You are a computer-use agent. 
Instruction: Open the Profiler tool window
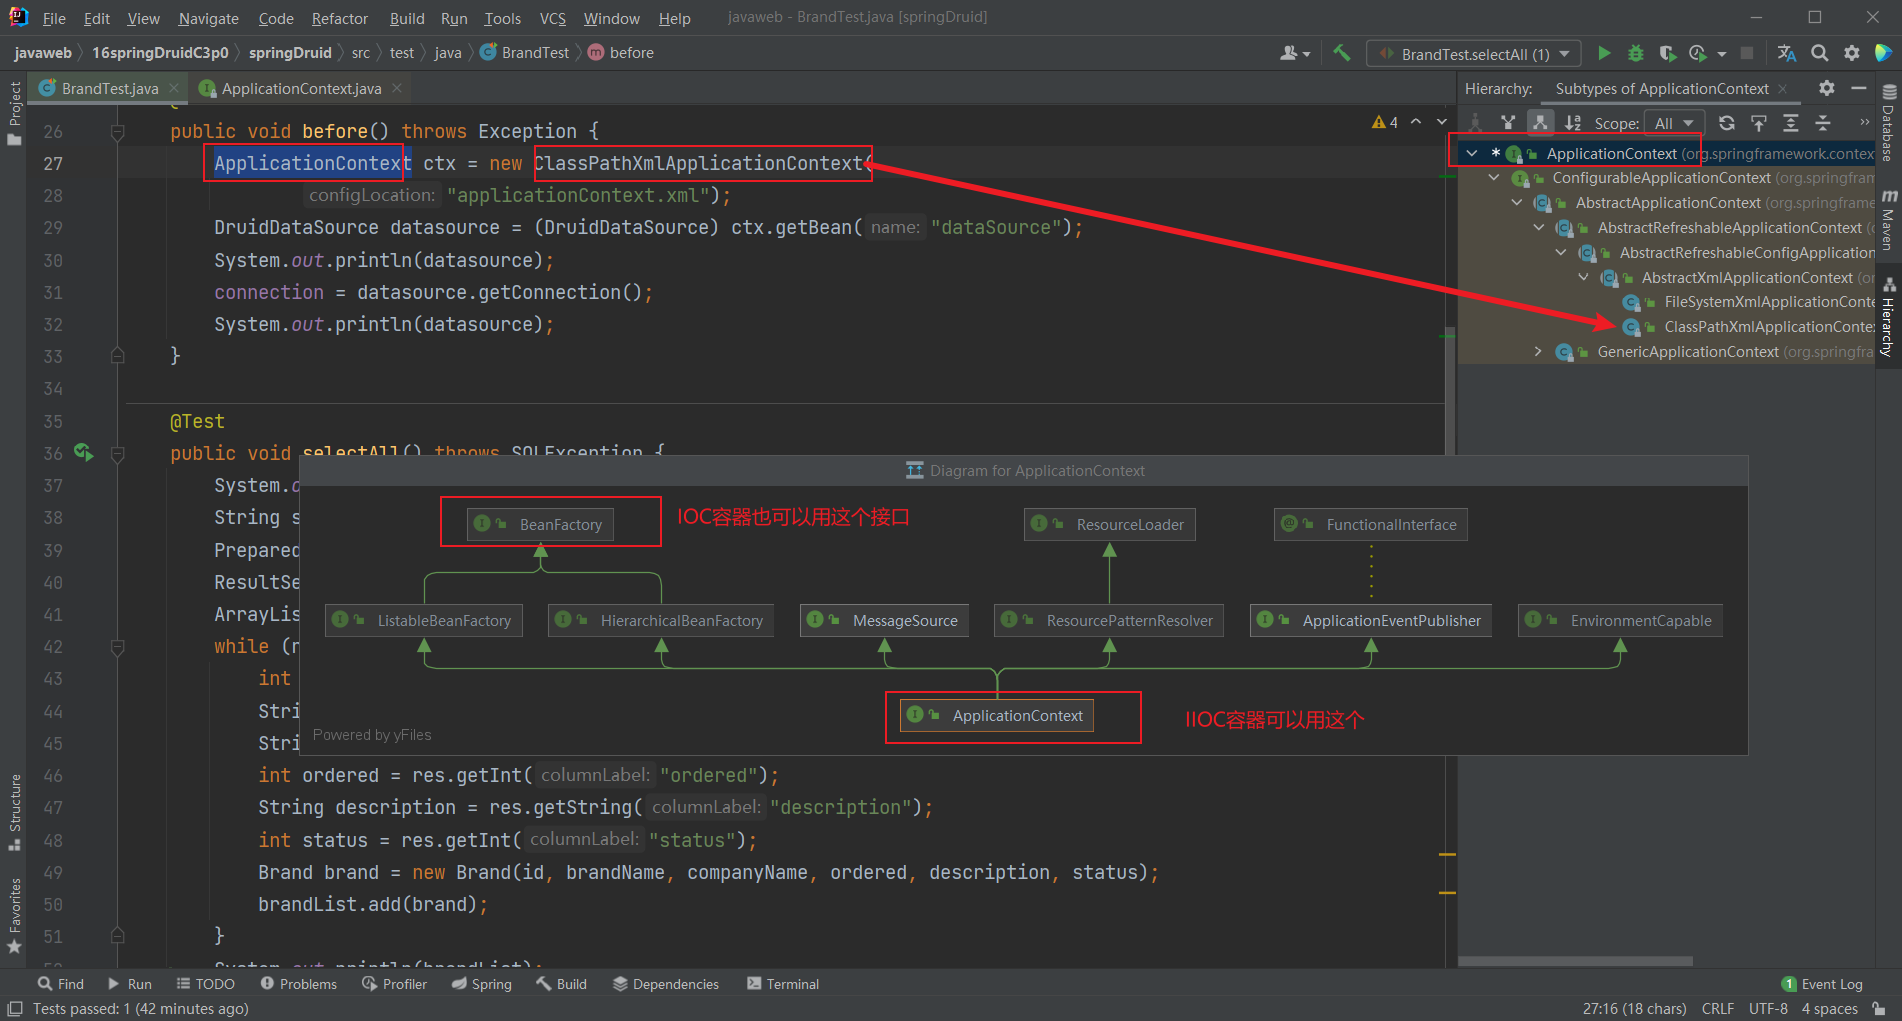point(394,984)
